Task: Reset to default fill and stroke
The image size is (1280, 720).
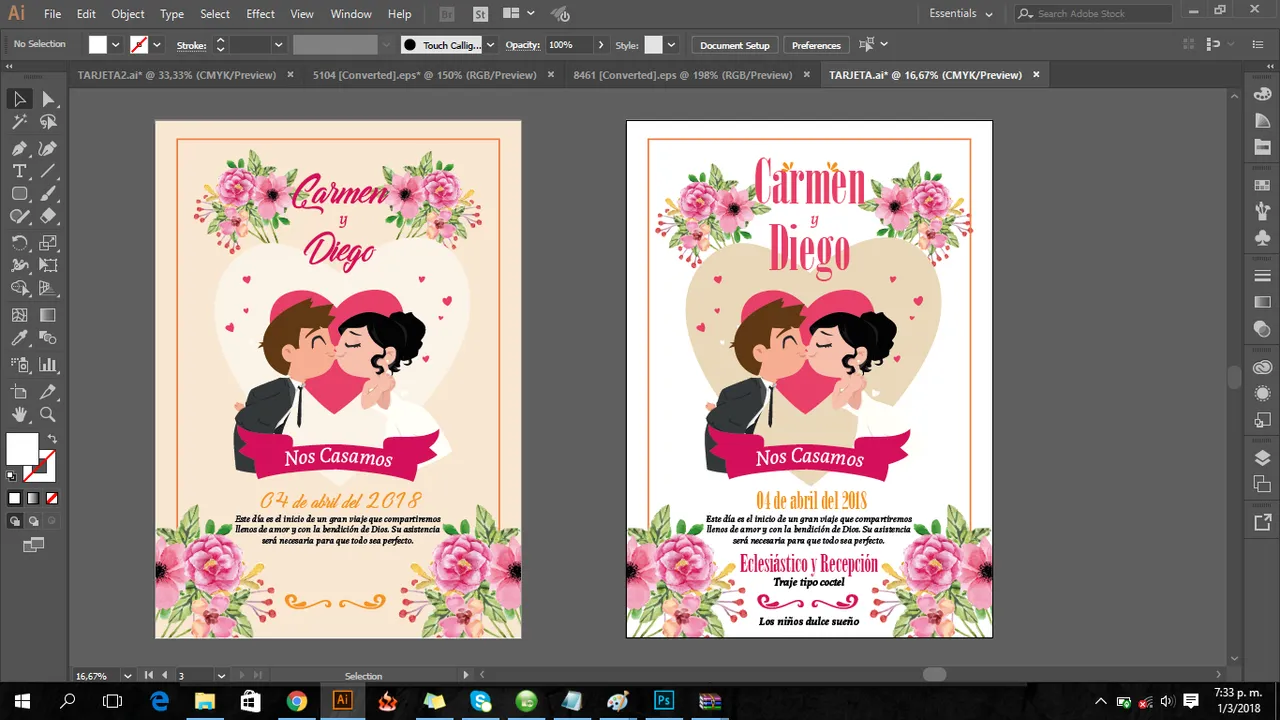Action: coord(12,476)
